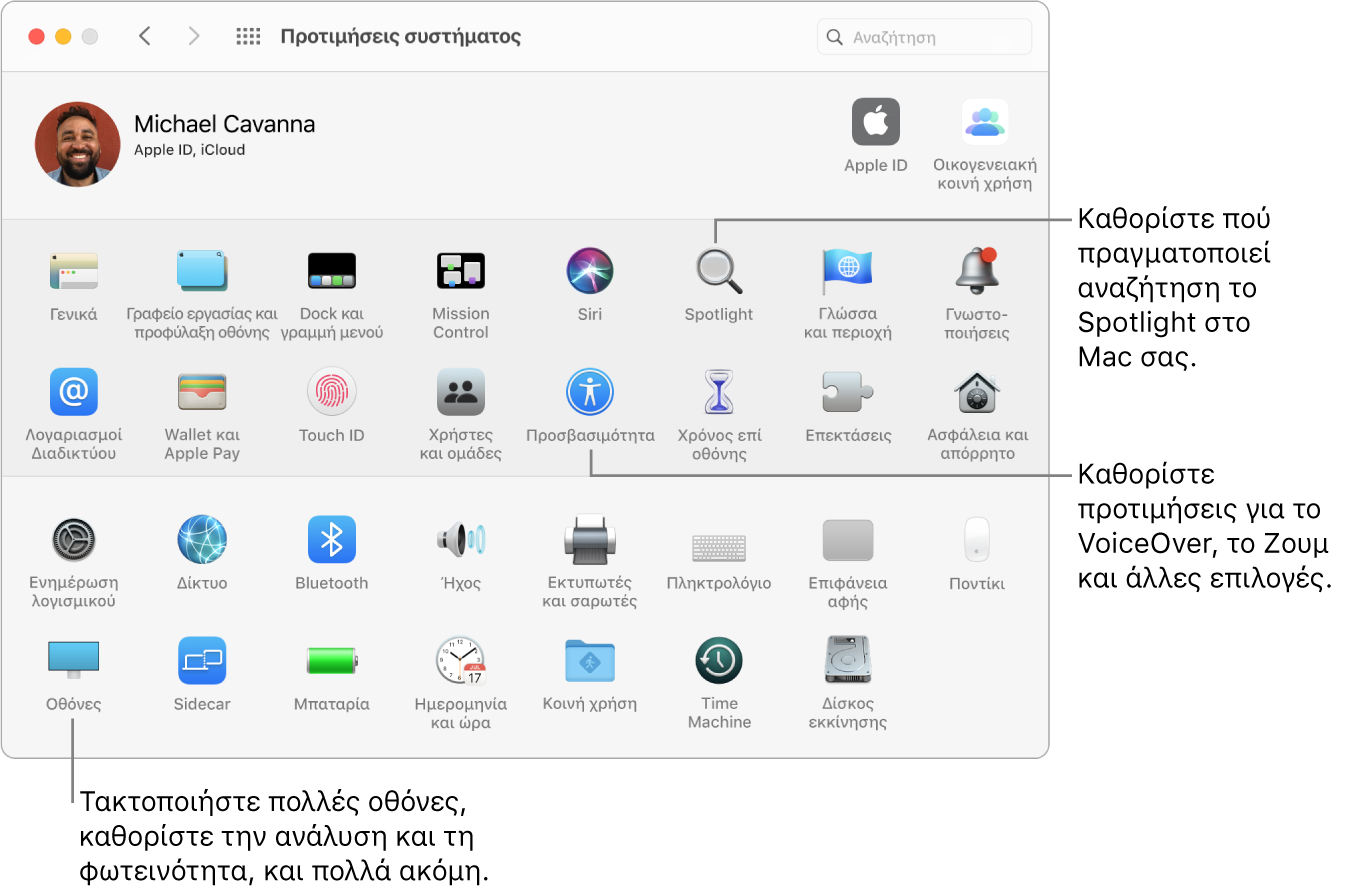Open Wallet και Apple Pay preferences

pyautogui.click(x=202, y=392)
